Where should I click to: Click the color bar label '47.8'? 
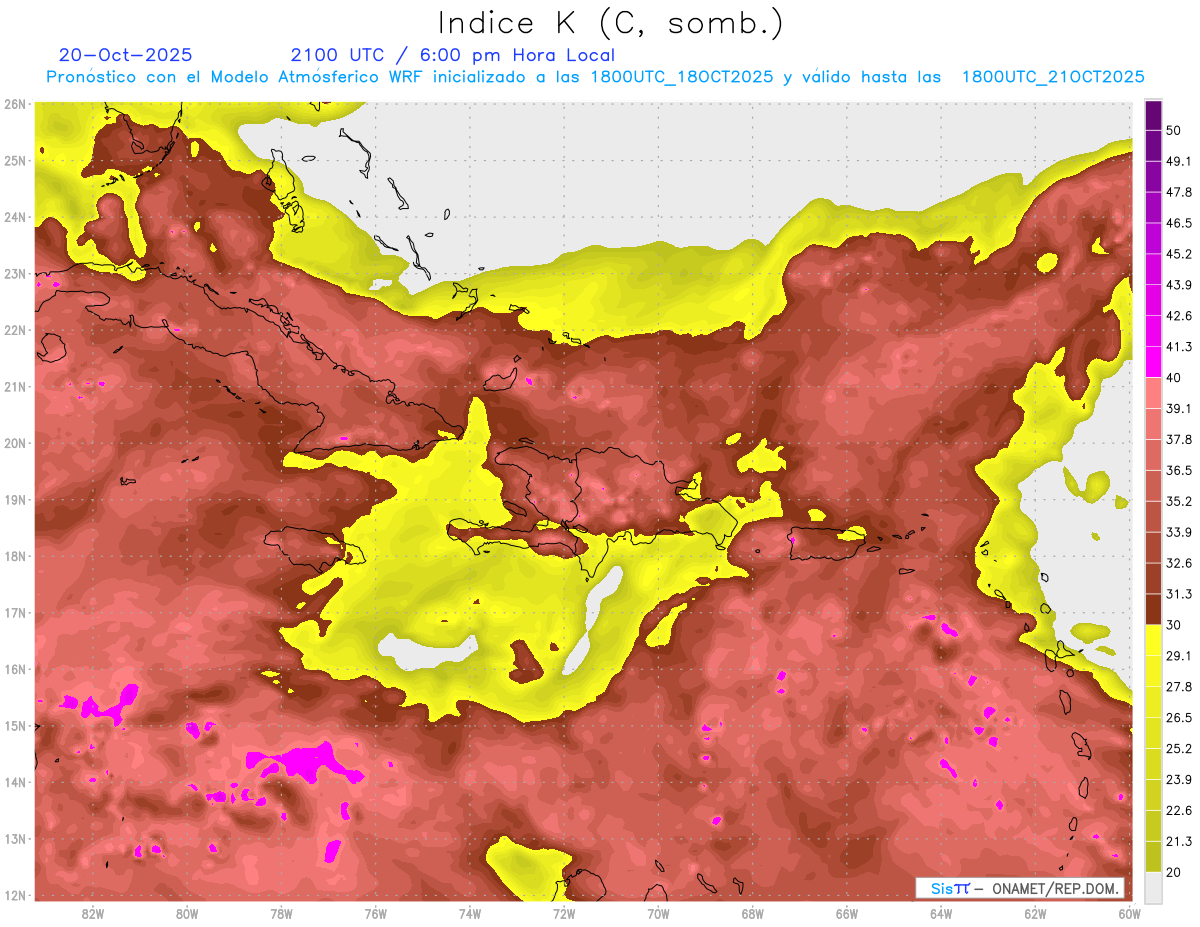point(1179,193)
